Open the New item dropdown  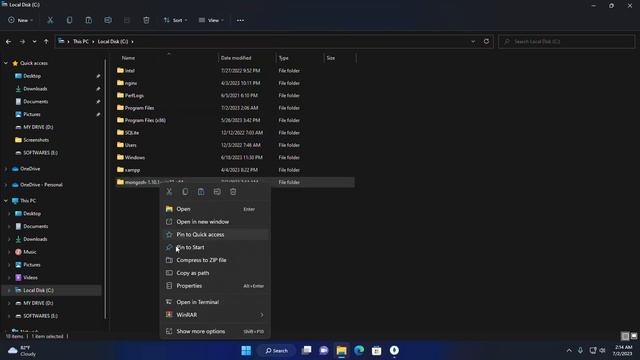click(20, 20)
